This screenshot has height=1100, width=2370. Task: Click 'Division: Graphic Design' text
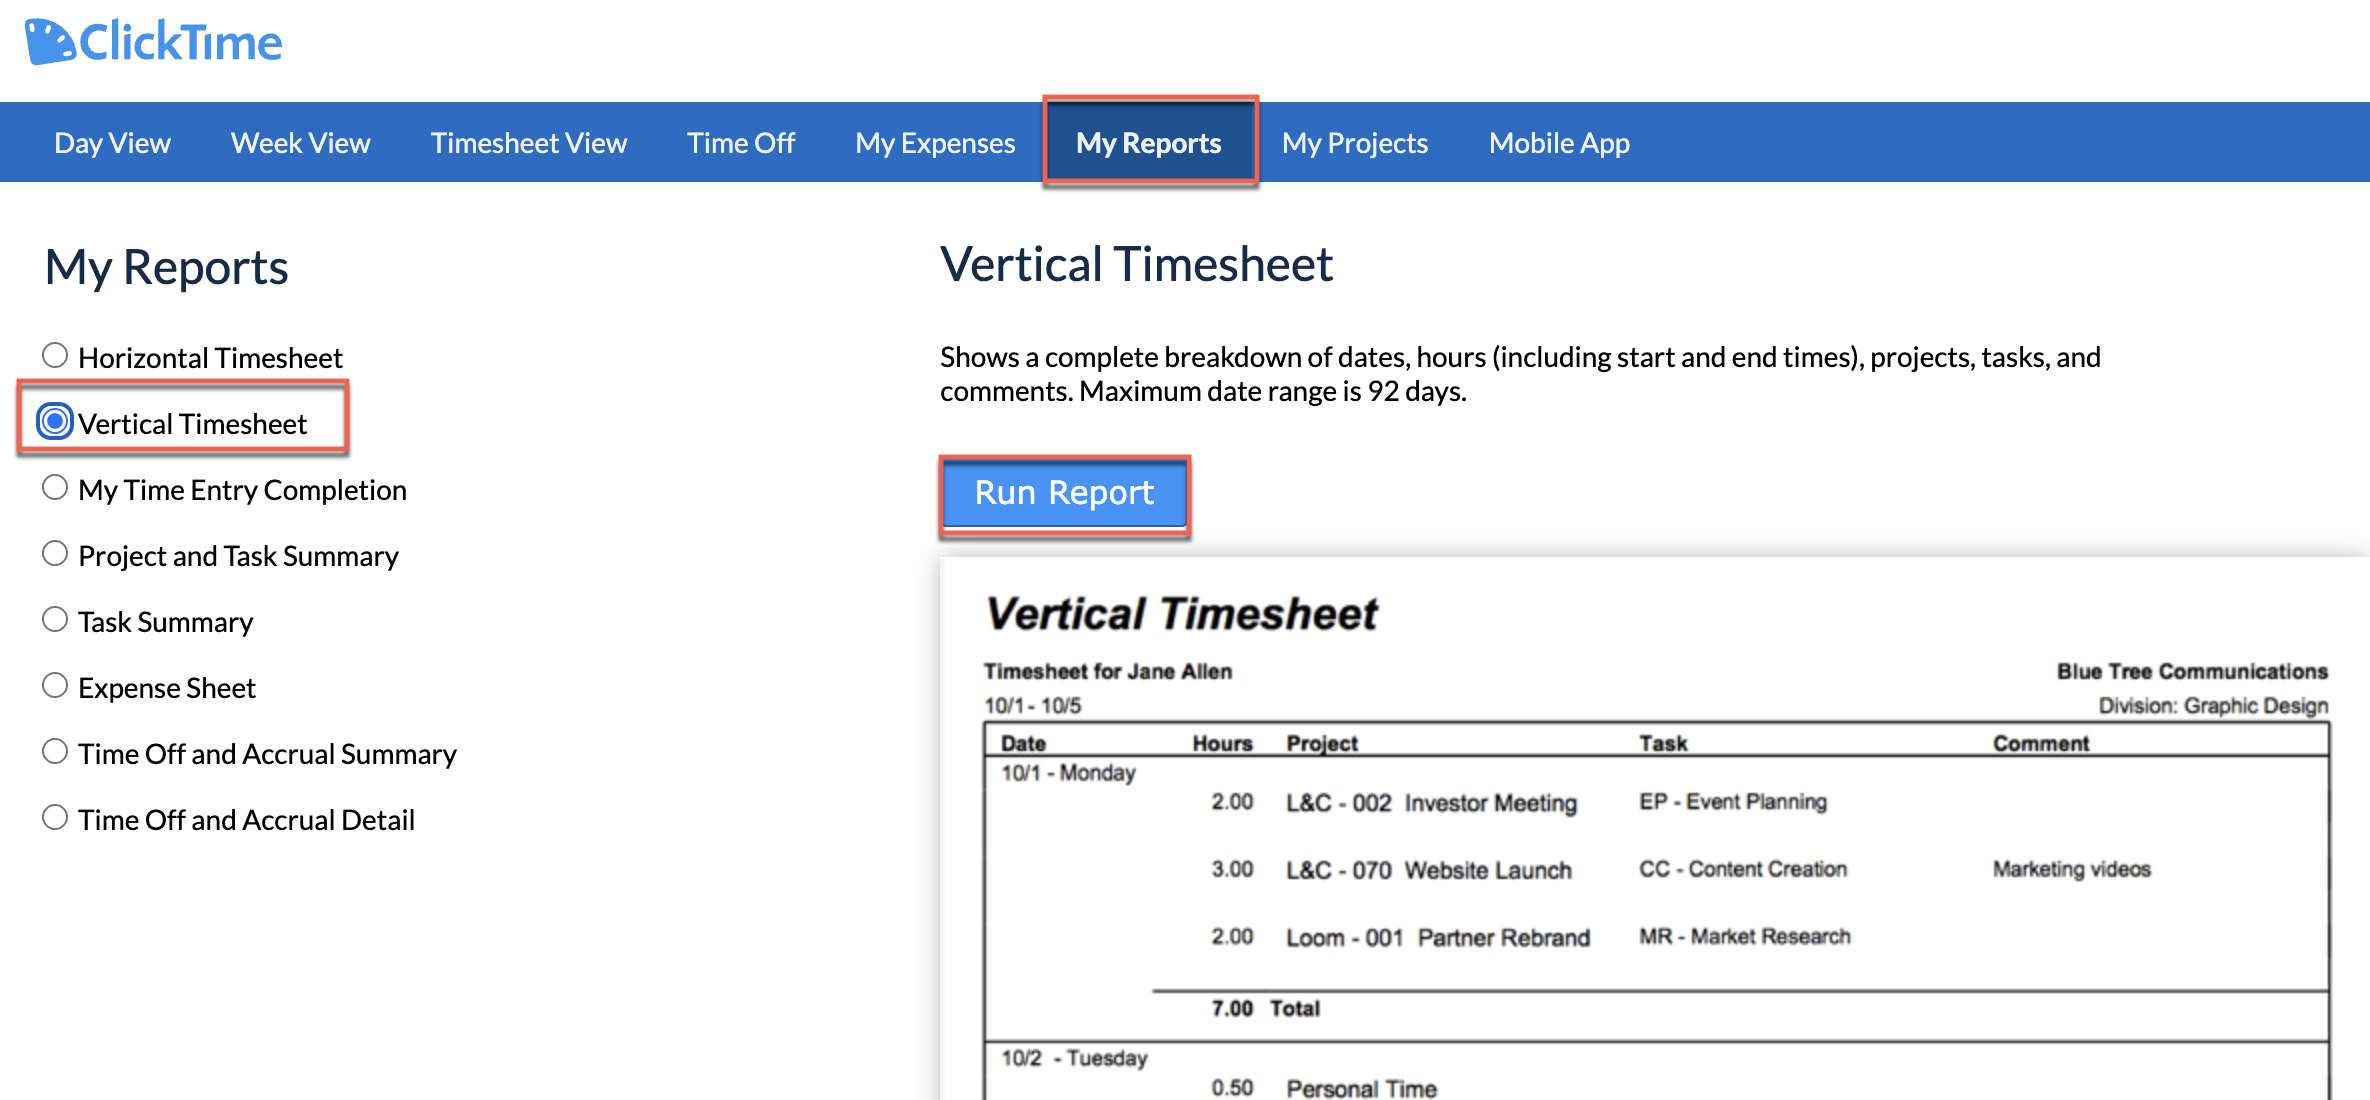pyautogui.click(x=2213, y=706)
